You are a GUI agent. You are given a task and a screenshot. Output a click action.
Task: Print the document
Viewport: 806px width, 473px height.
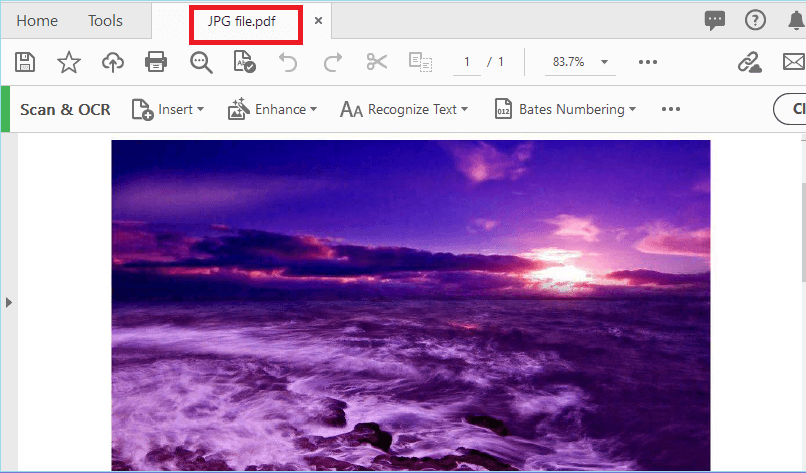[156, 62]
